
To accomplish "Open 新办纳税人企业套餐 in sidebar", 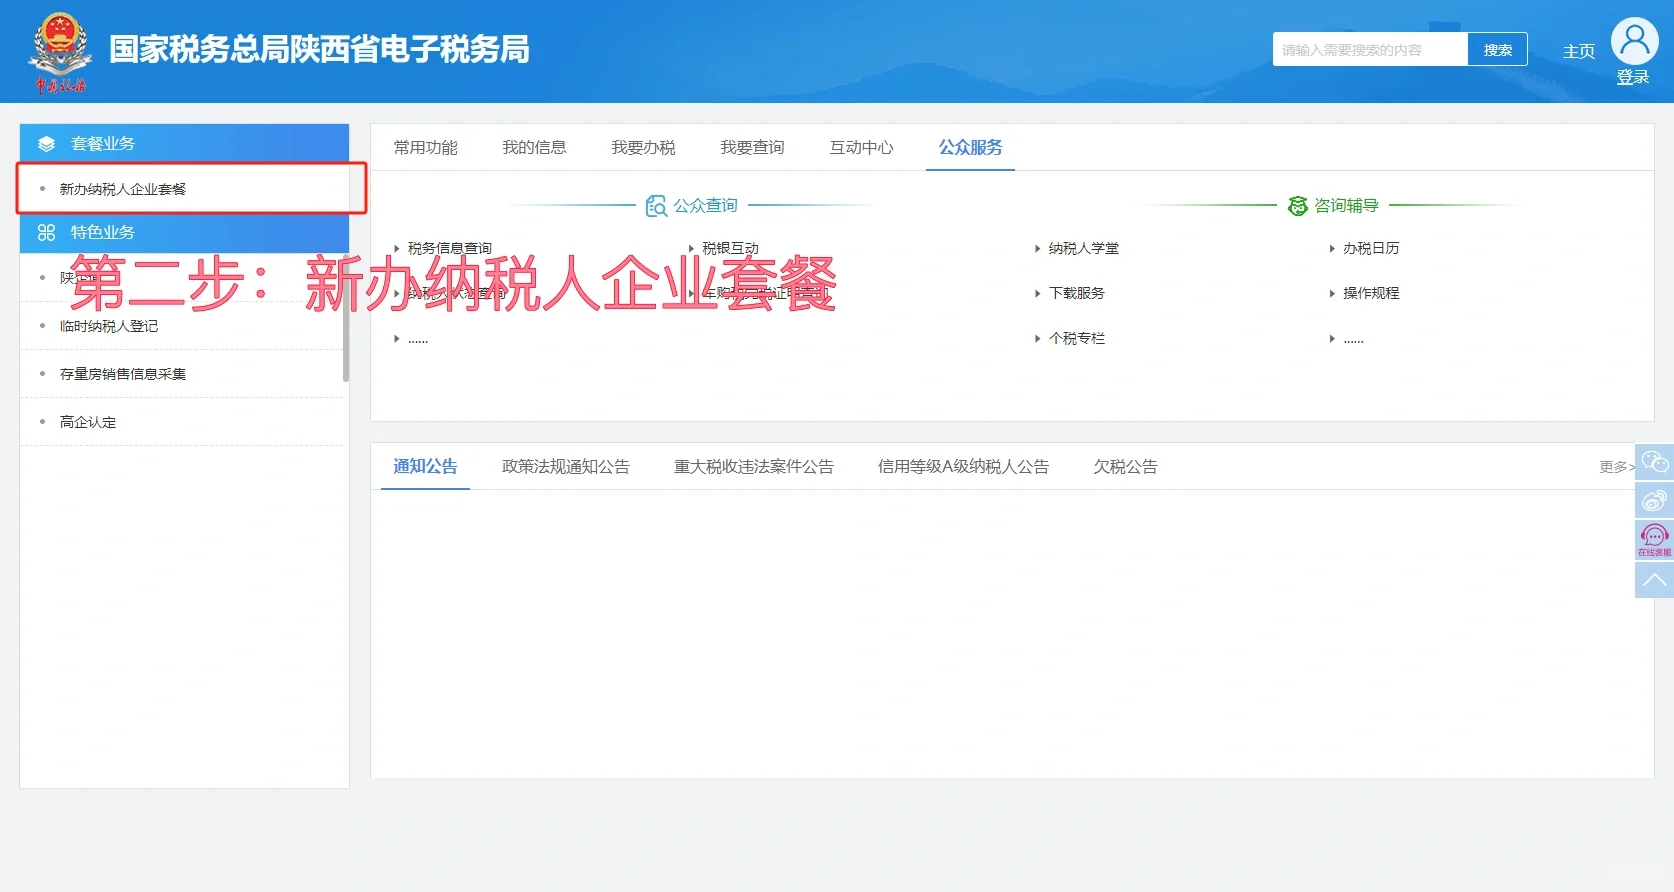I will coord(123,189).
